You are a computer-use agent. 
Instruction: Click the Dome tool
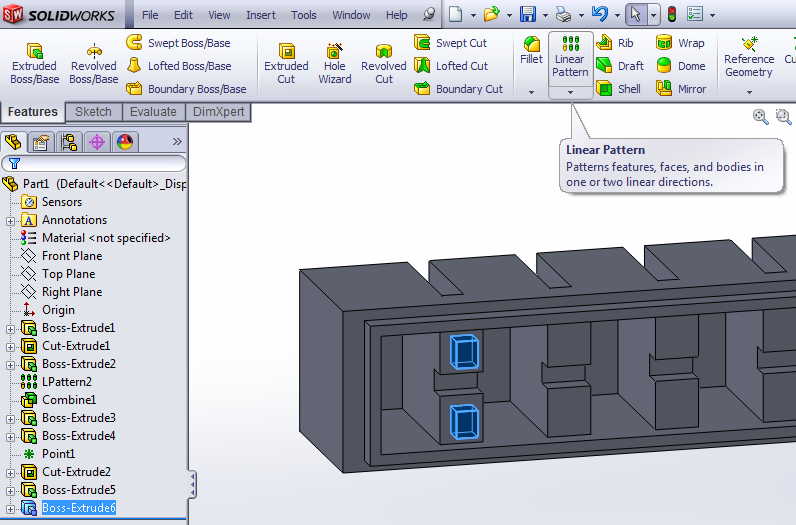point(681,65)
